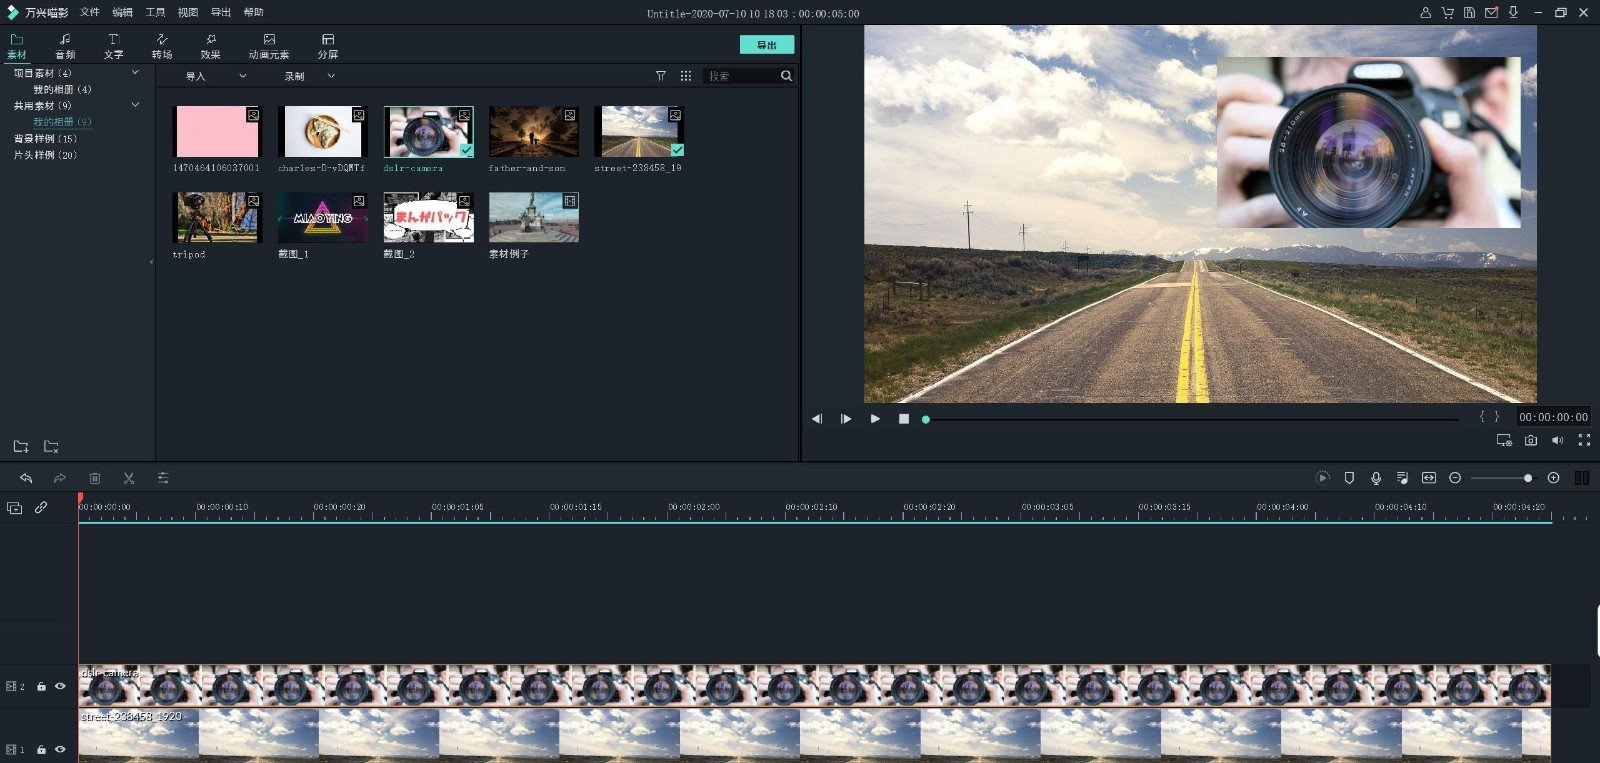This screenshot has height=763, width=1600.
Task: Collapse the 项目素材 (4) tree group
Action: point(135,72)
